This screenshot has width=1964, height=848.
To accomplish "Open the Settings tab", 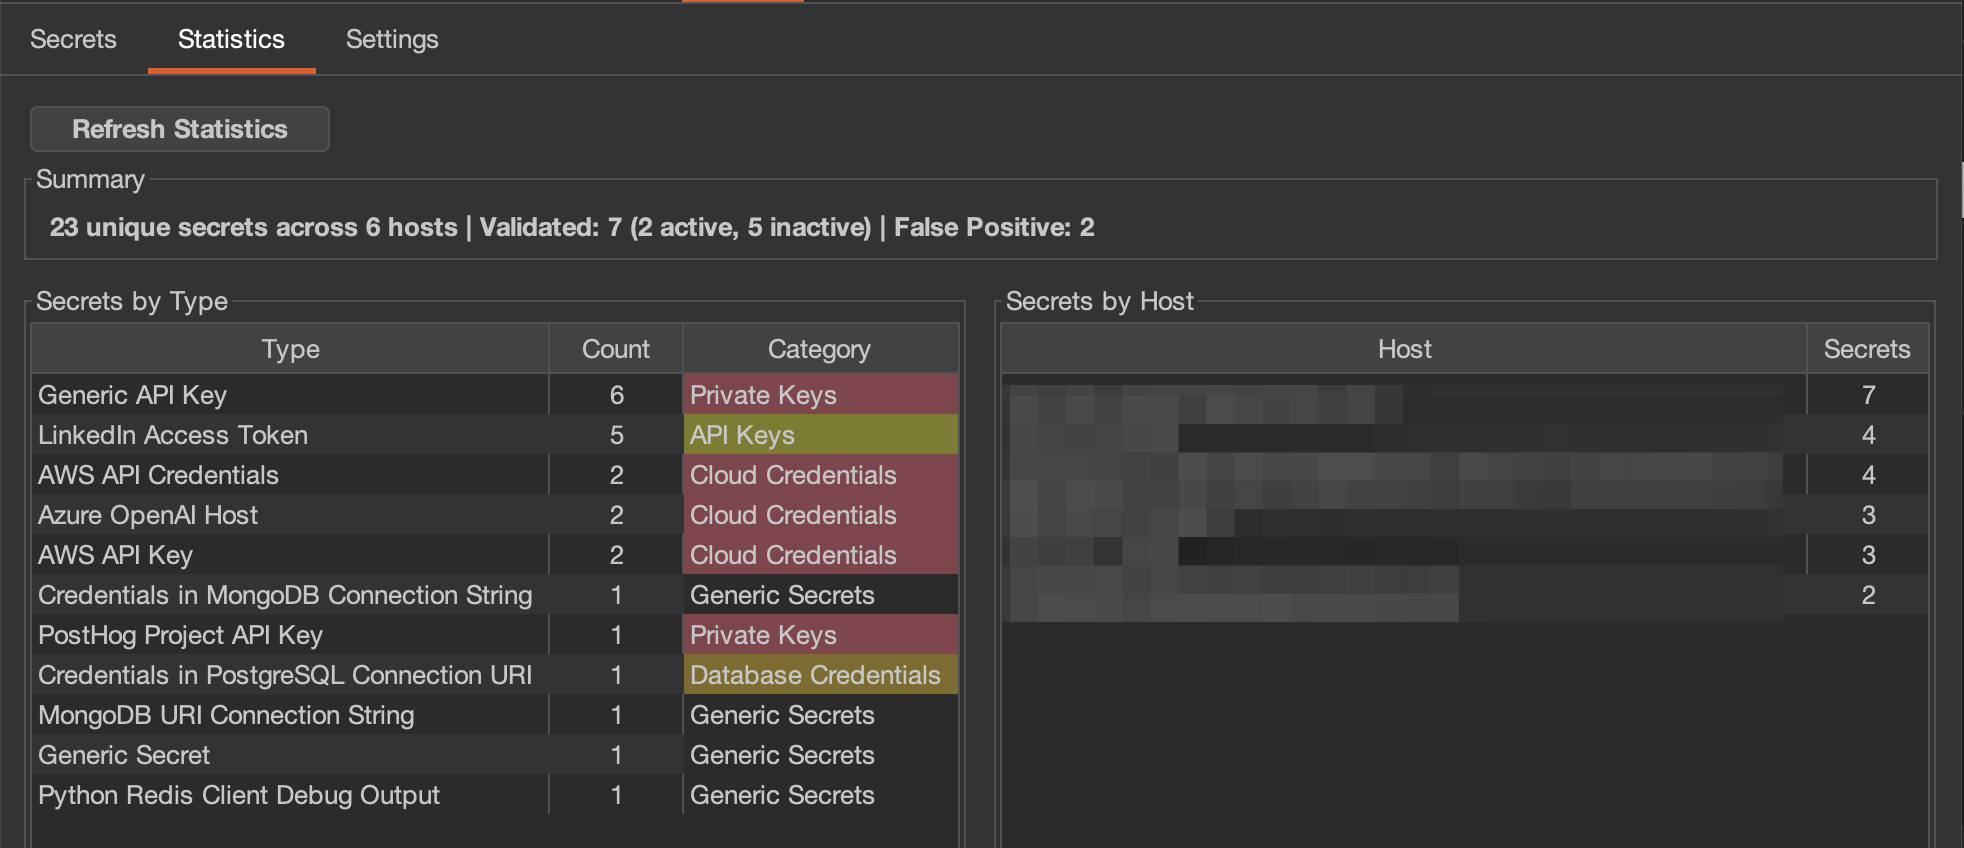I will (391, 40).
